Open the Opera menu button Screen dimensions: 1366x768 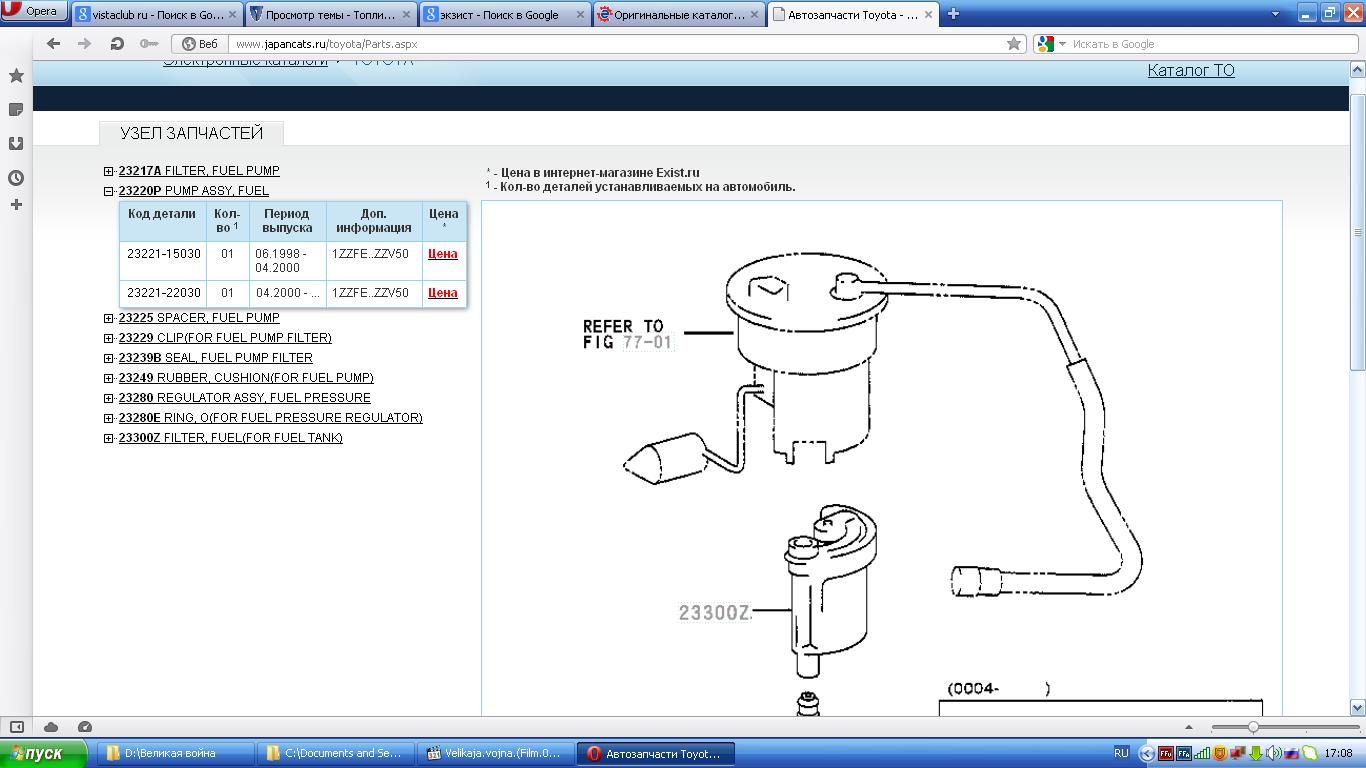pos(34,12)
